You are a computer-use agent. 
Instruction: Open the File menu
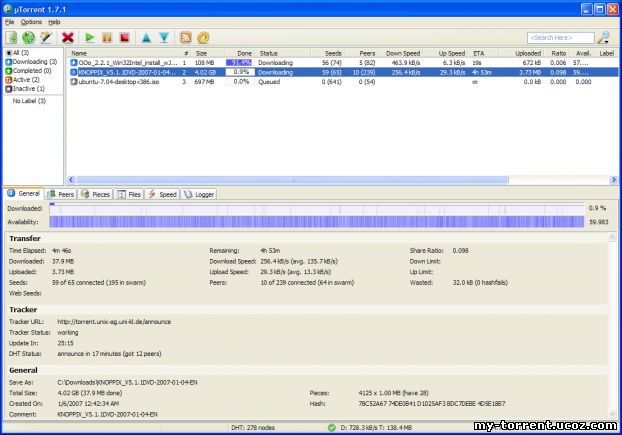[x=10, y=22]
